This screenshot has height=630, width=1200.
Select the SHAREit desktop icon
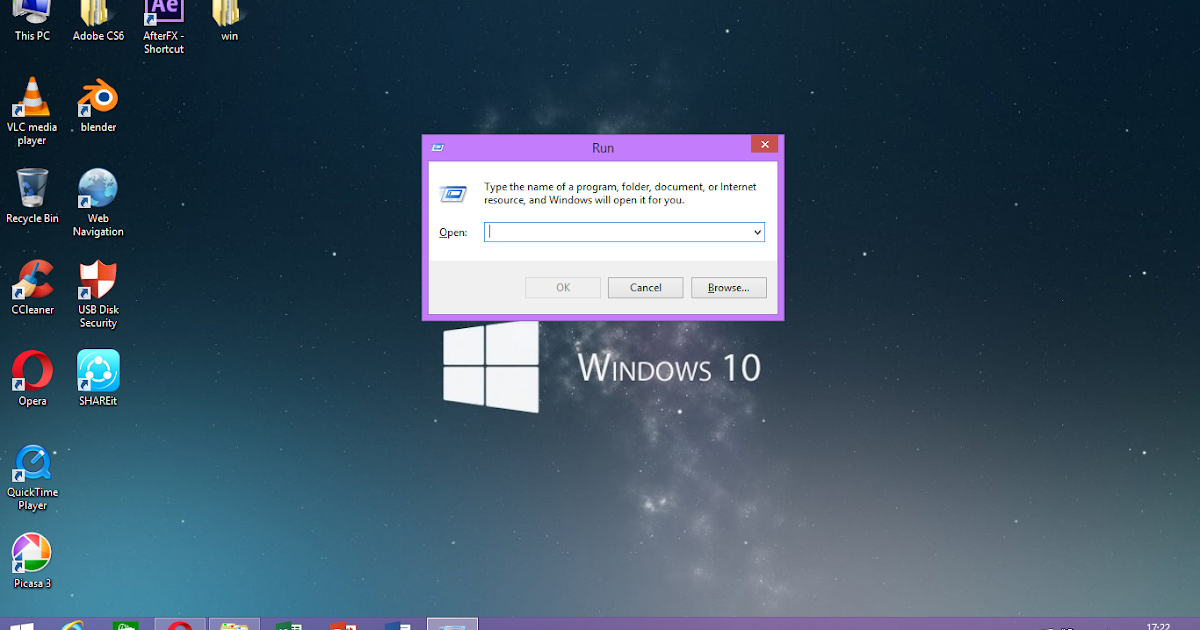pyautogui.click(x=98, y=378)
